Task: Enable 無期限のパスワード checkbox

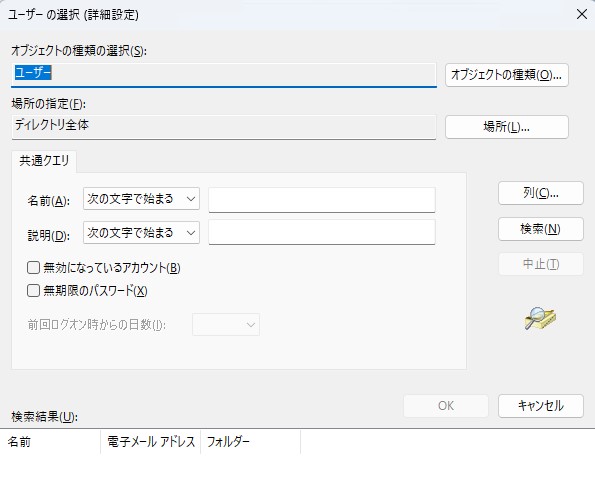Action: pyautogui.click(x=33, y=291)
